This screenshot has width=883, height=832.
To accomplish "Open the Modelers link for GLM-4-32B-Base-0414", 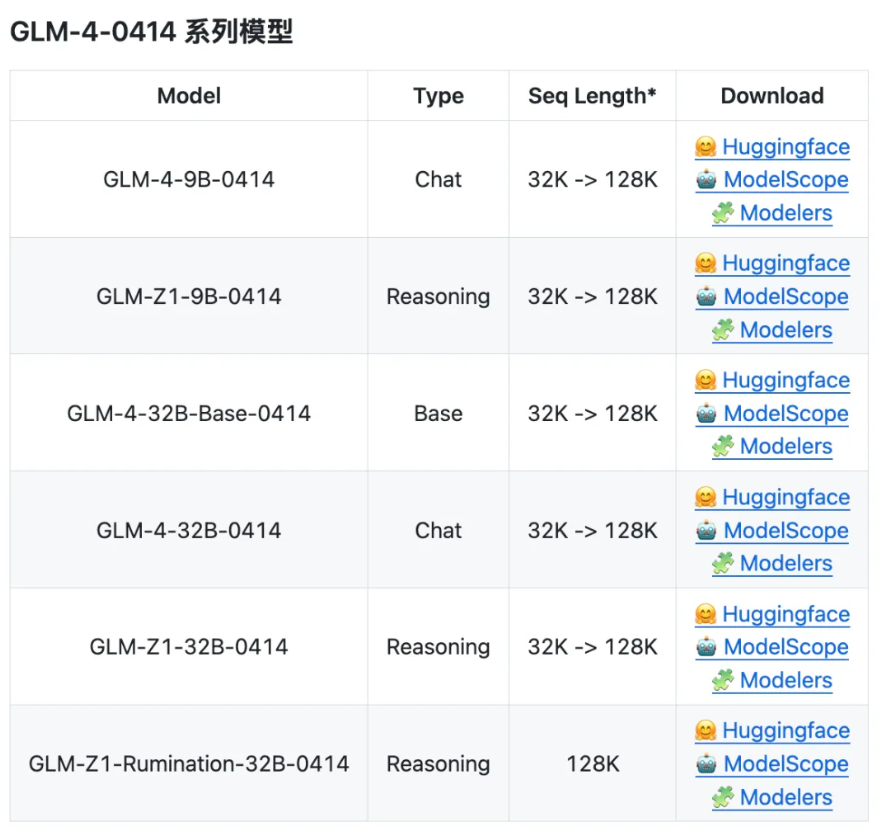I will click(786, 447).
